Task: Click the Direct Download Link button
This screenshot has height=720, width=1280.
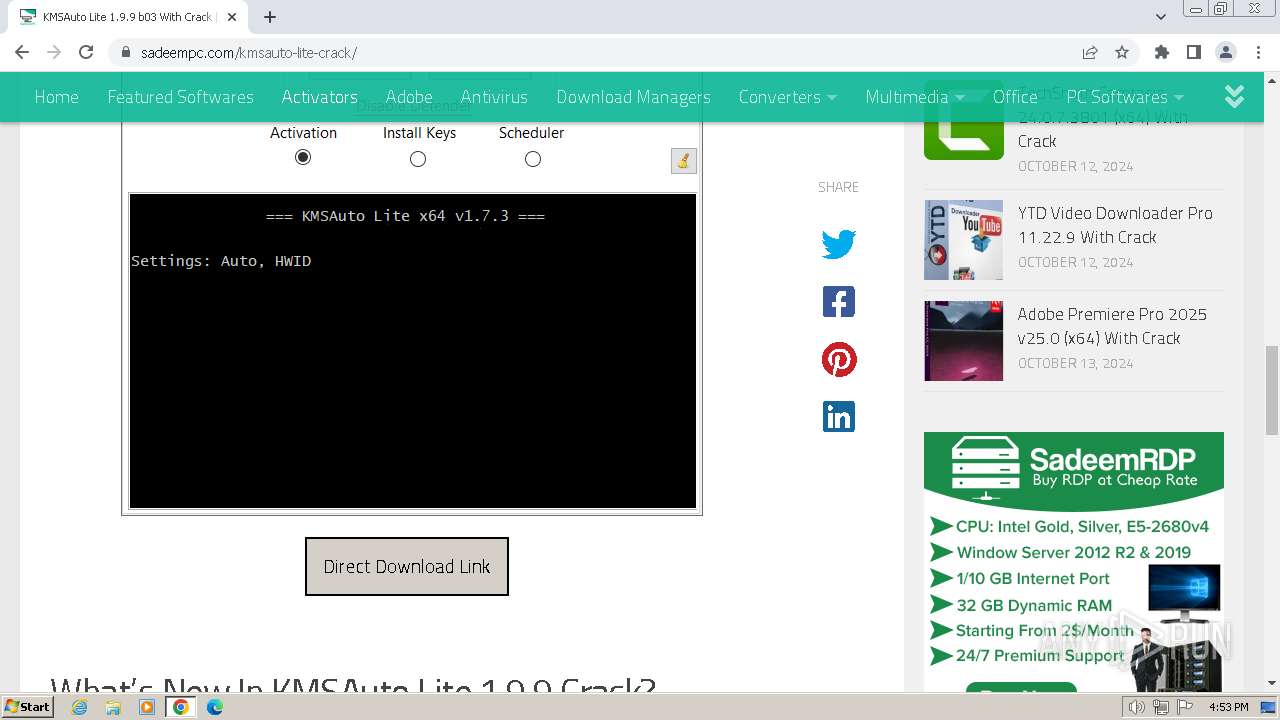Action: (407, 566)
